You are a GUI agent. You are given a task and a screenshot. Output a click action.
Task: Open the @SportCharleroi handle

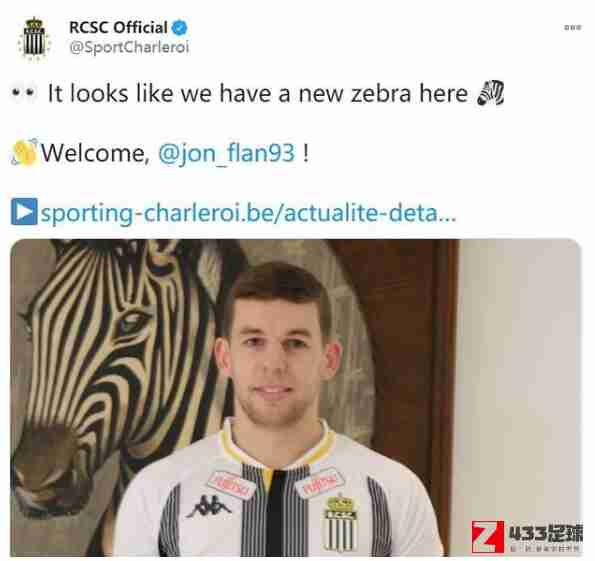(x=129, y=47)
